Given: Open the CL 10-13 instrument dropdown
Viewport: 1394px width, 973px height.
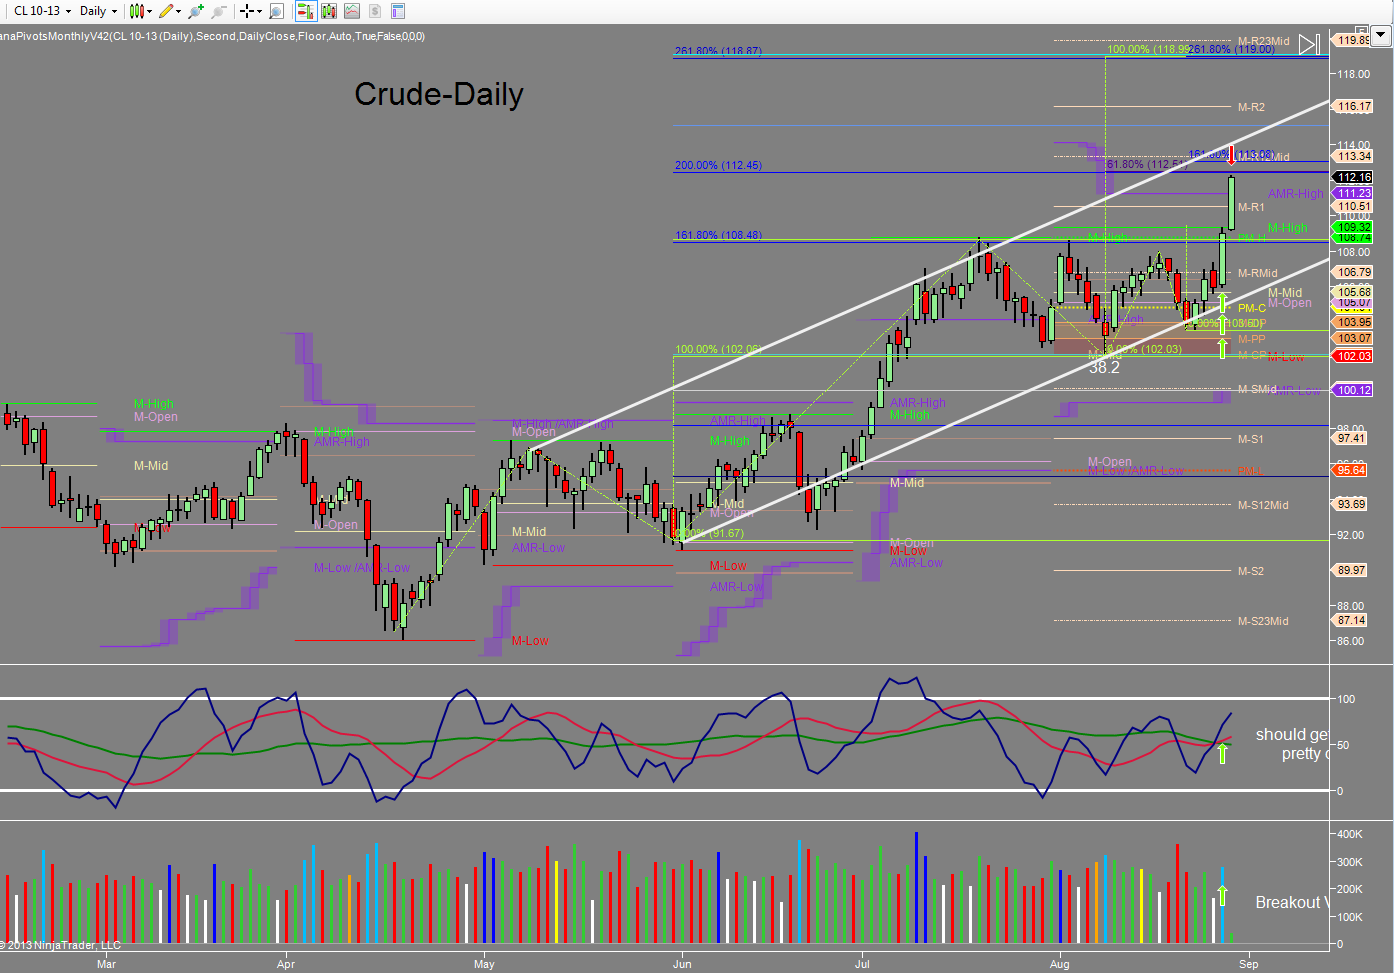Looking at the screenshot, I should coord(42,11).
